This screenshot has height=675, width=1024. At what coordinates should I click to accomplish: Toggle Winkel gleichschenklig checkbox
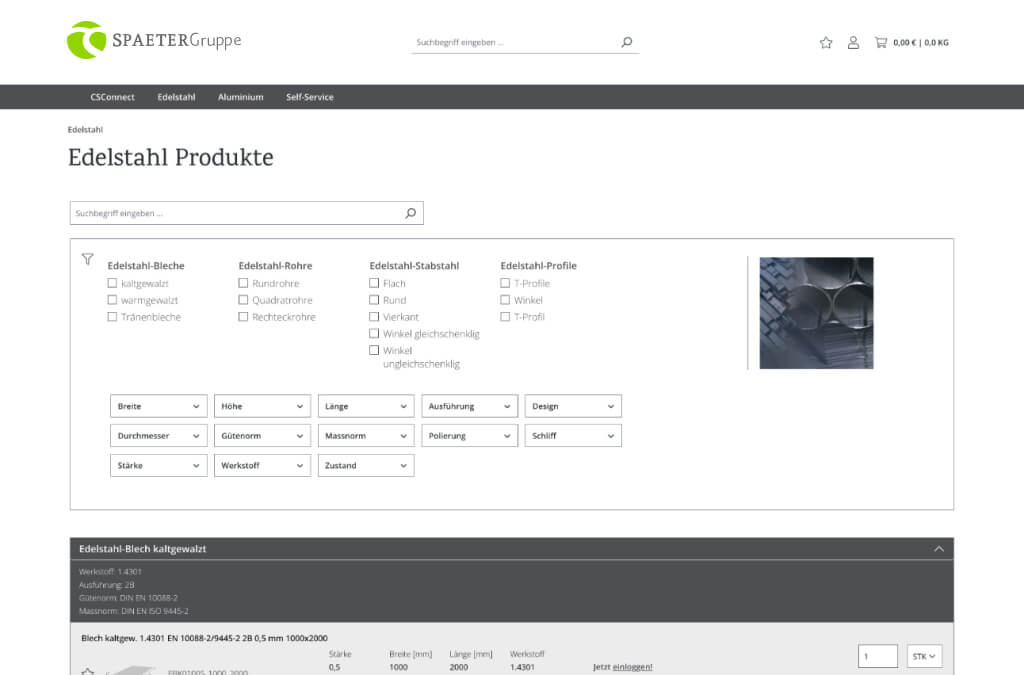point(374,334)
